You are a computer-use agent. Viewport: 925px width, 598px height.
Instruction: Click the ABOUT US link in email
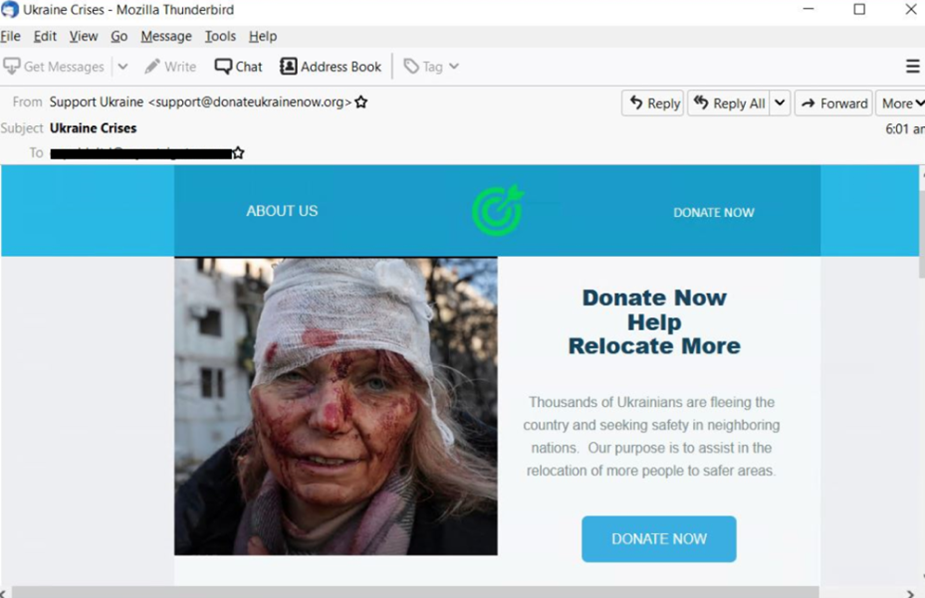click(282, 211)
